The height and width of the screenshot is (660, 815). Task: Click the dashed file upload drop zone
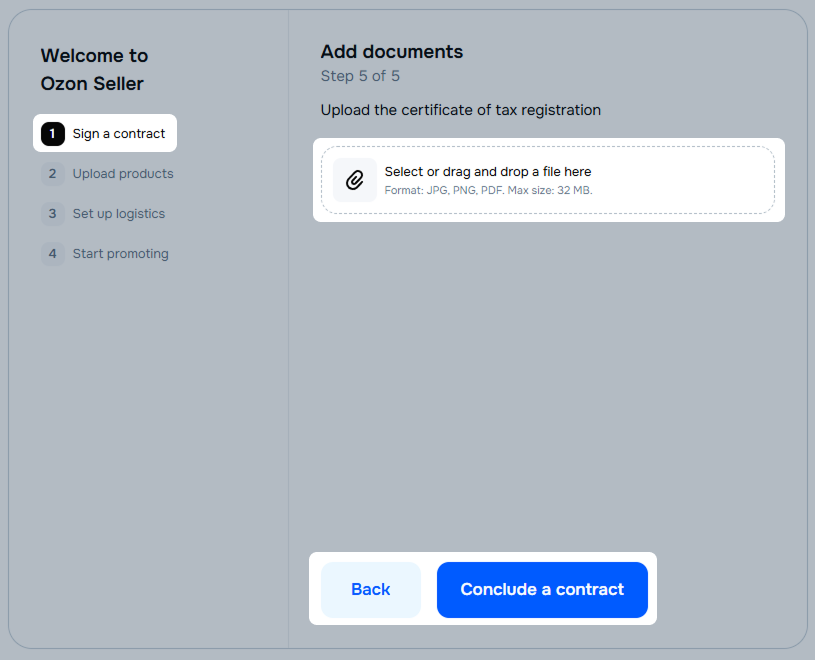pos(548,180)
